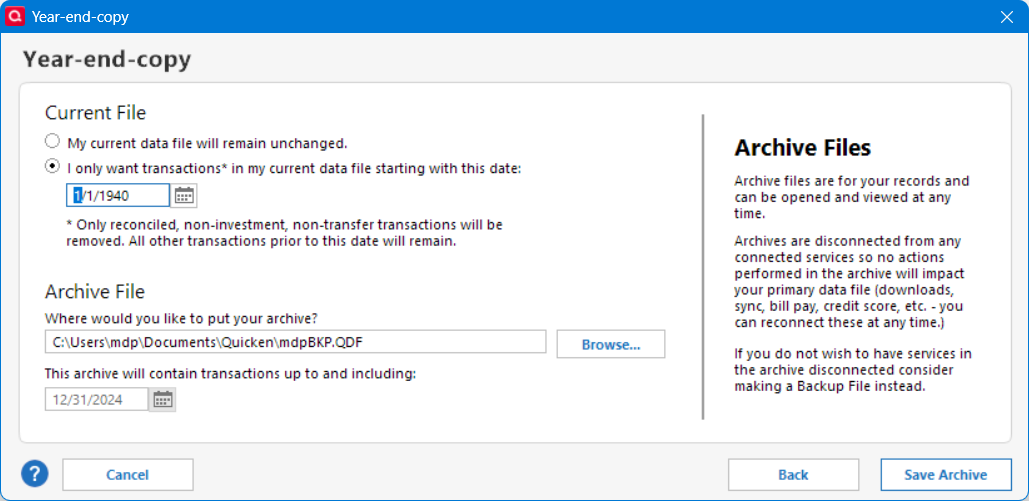This screenshot has width=1029, height=501.
Task: Click the start date field showing 1/1/1940
Action: [x=118, y=196]
